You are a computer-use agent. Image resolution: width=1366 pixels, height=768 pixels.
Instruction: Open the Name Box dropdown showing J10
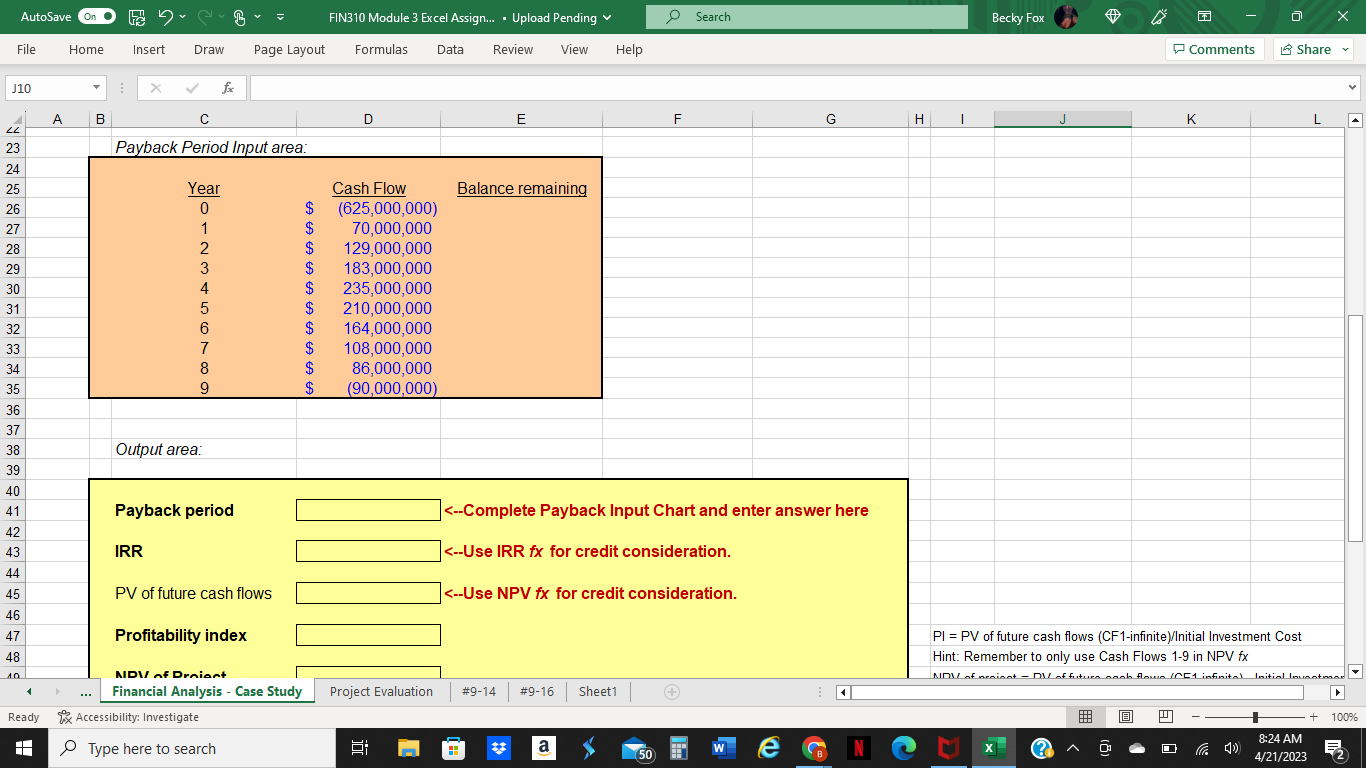coord(96,87)
